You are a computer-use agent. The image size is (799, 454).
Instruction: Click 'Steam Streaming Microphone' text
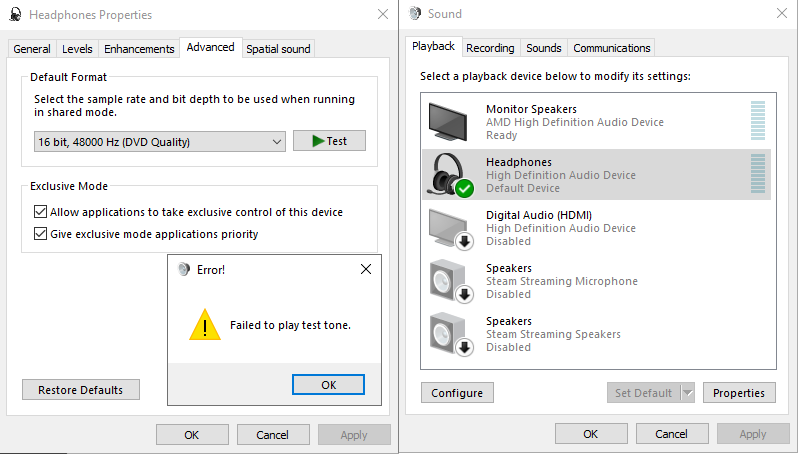pos(562,281)
